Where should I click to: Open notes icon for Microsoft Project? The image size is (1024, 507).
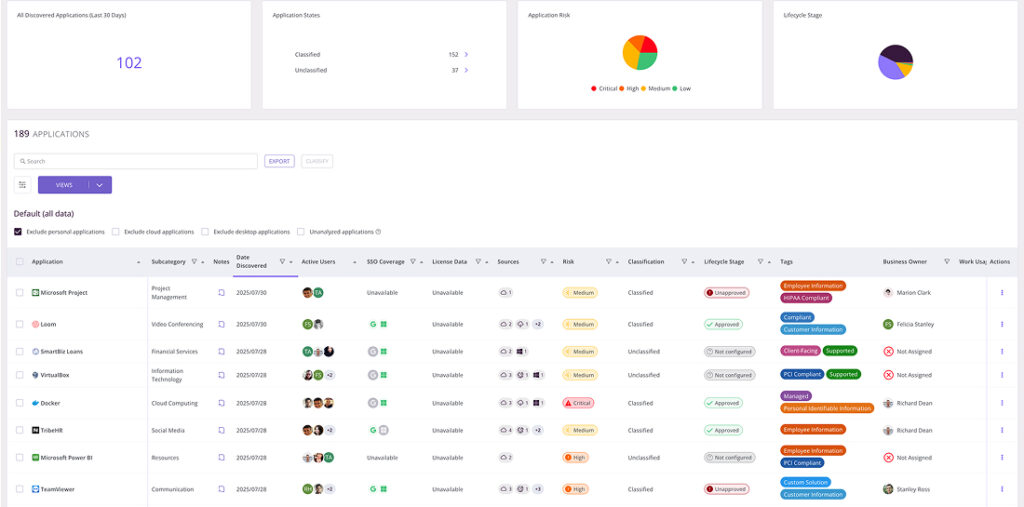point(221,293)
